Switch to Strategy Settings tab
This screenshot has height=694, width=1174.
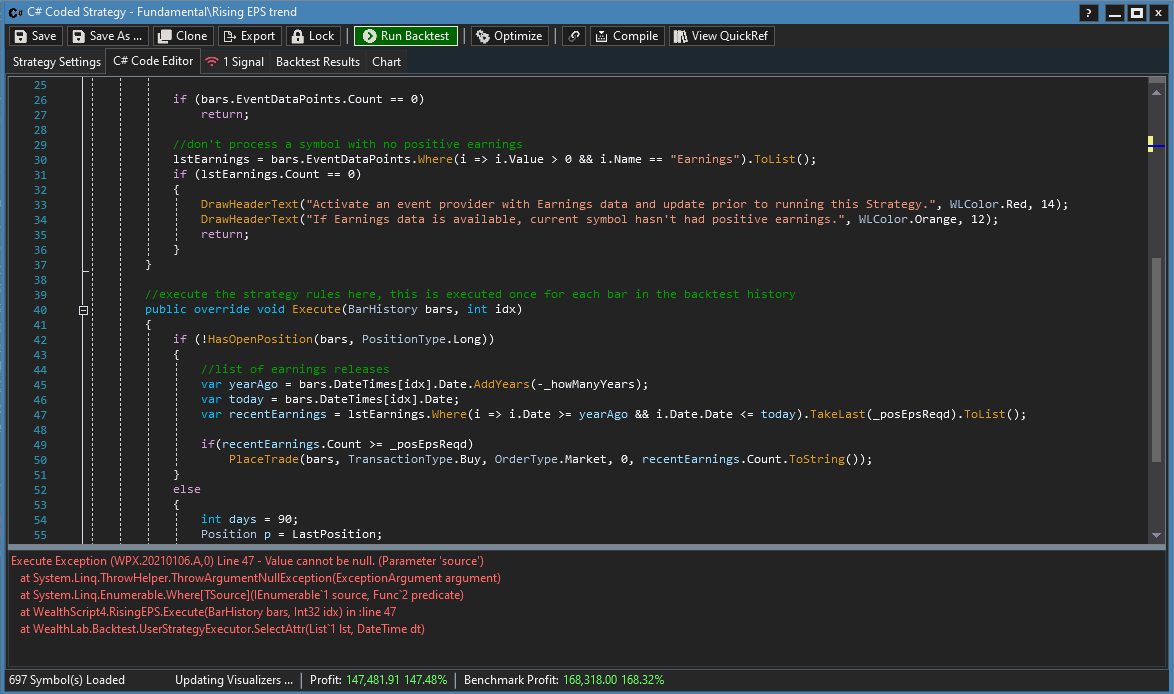coord(57,62)
